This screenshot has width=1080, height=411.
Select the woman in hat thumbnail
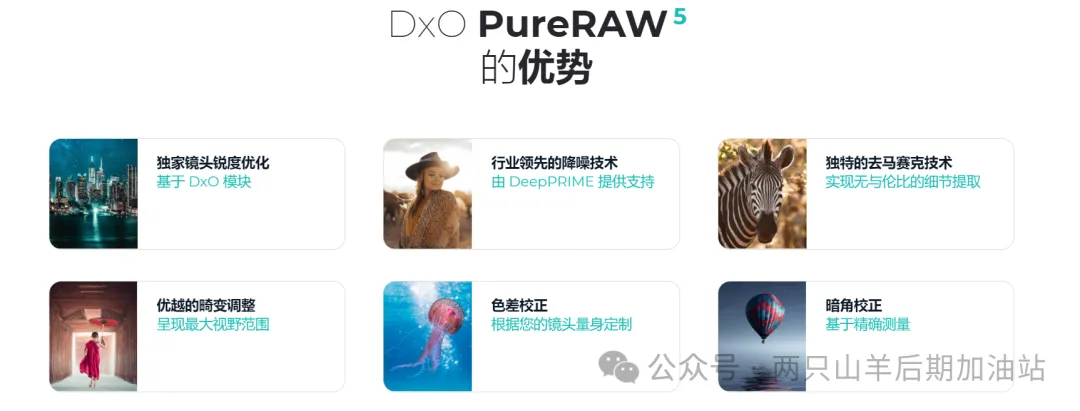(x=428, y=193)
